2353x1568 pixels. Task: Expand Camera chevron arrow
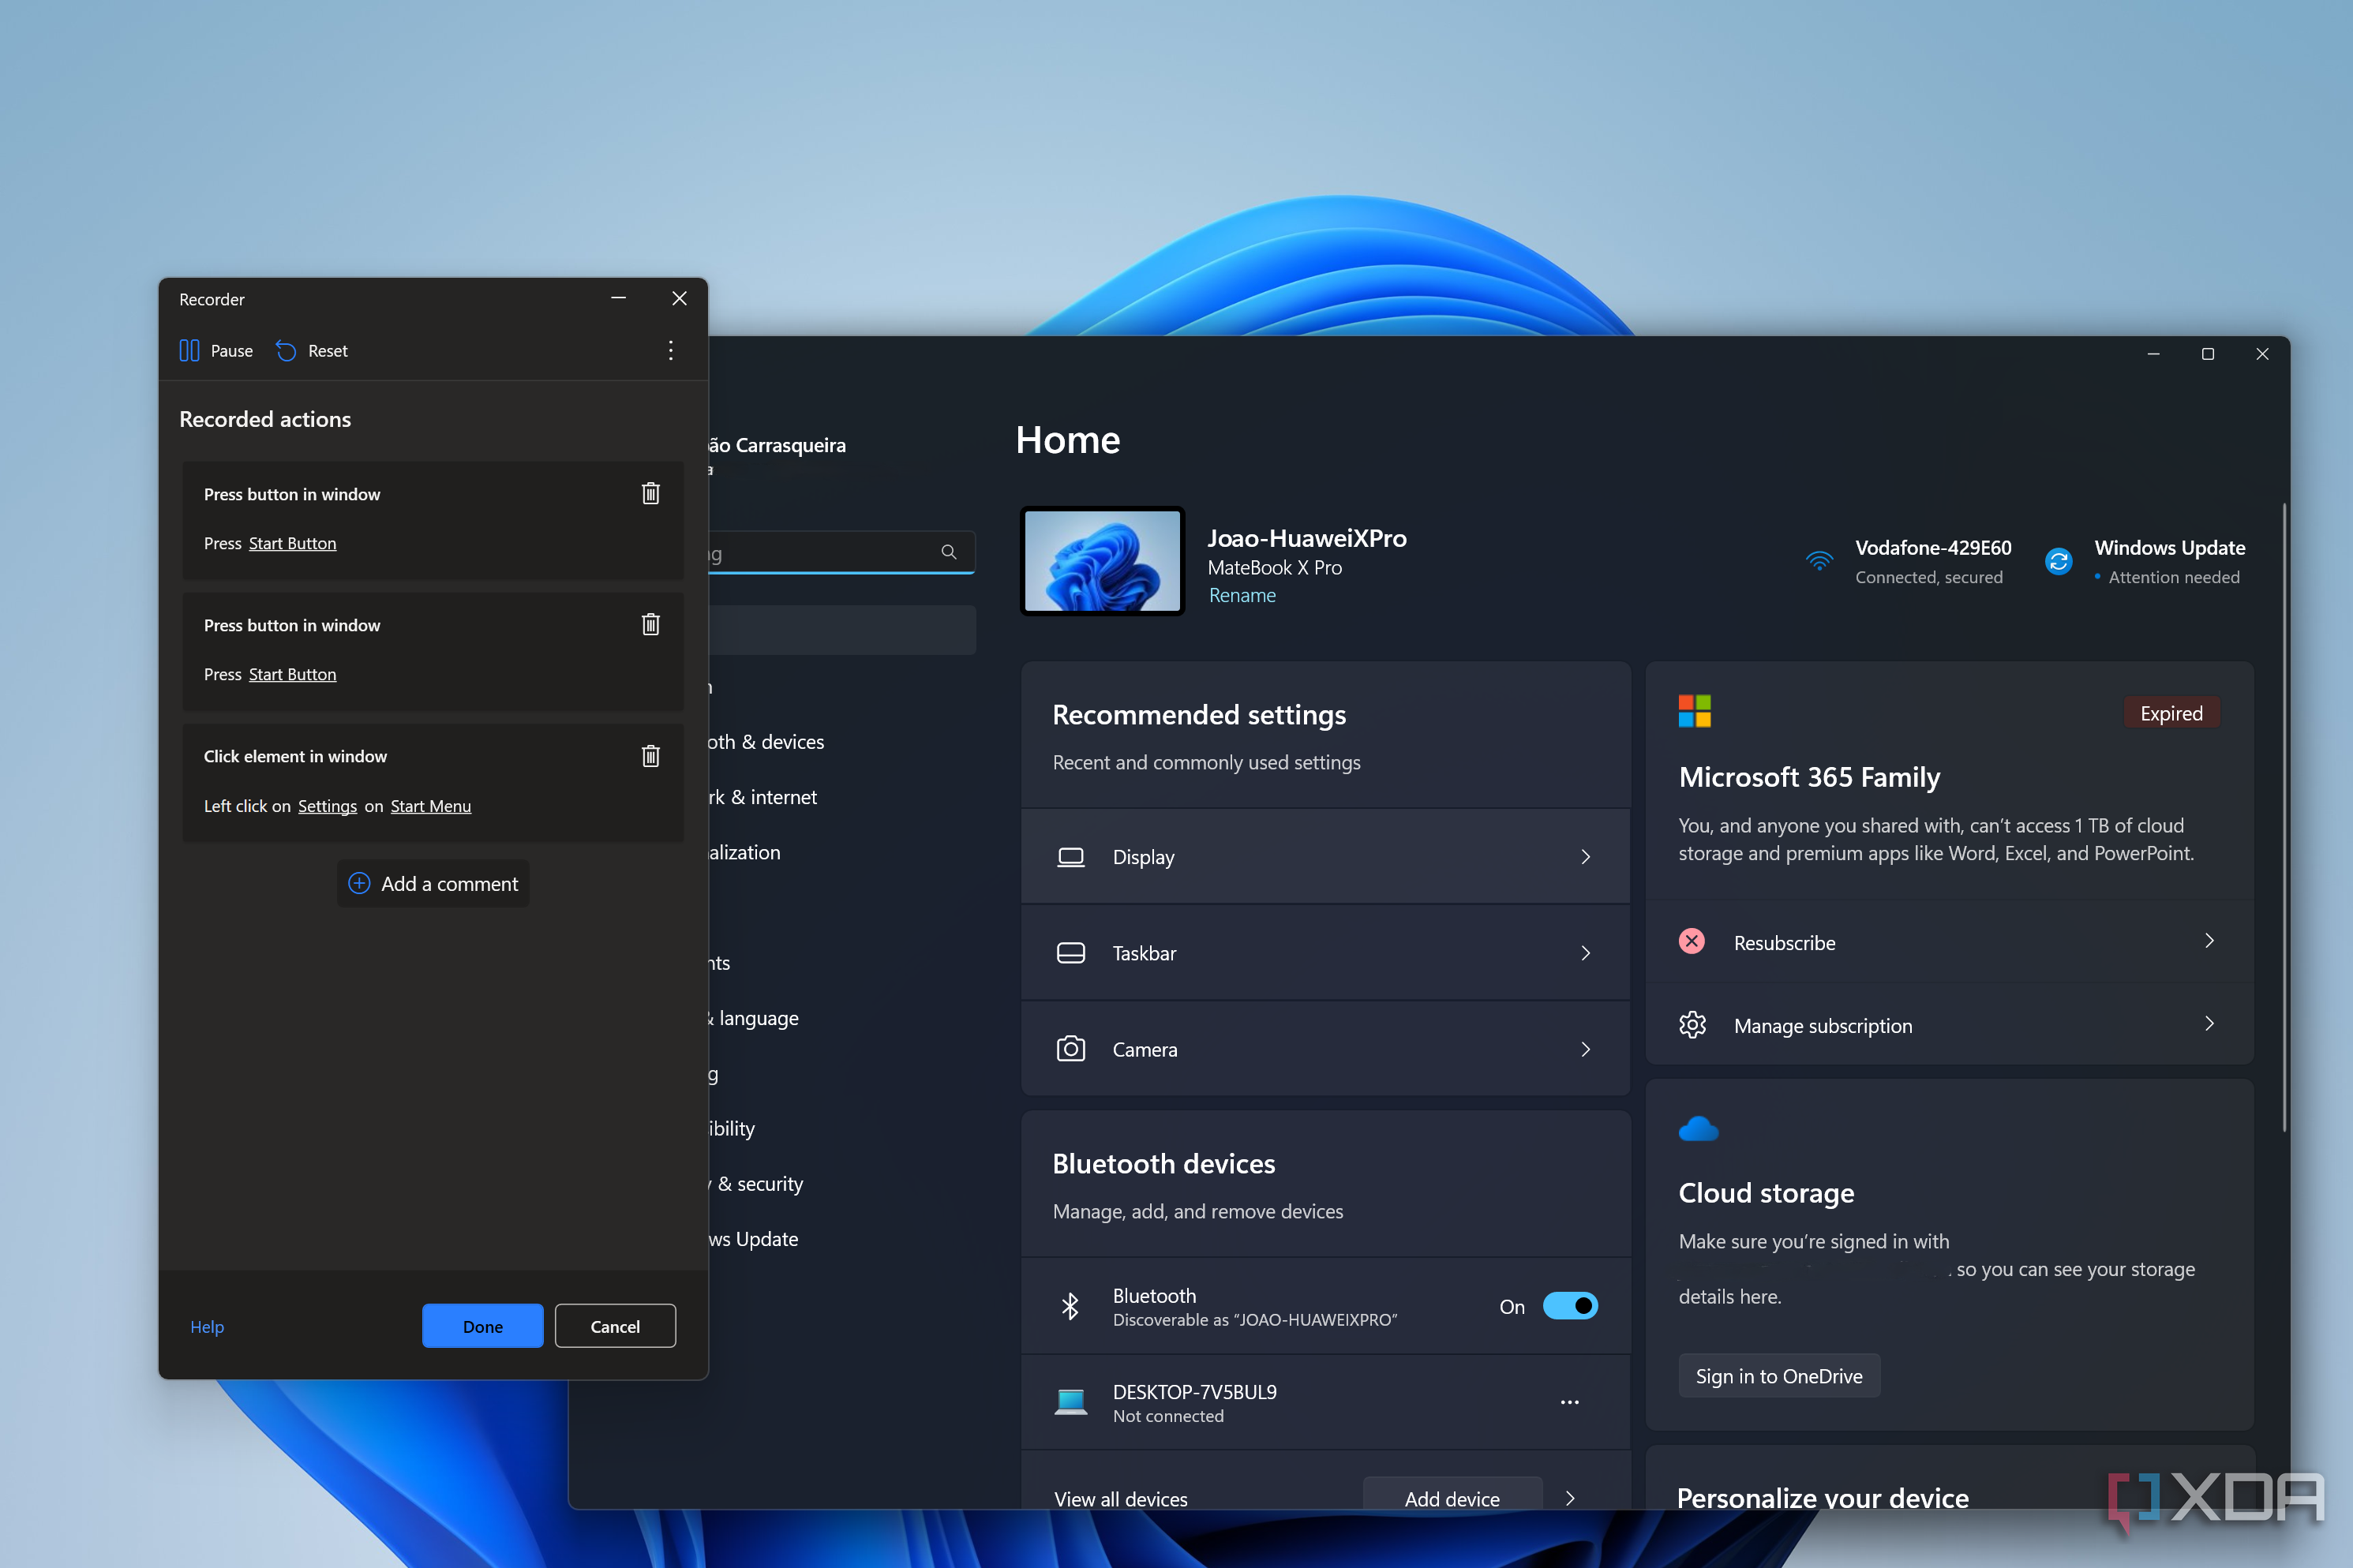pos(1585,1049)
